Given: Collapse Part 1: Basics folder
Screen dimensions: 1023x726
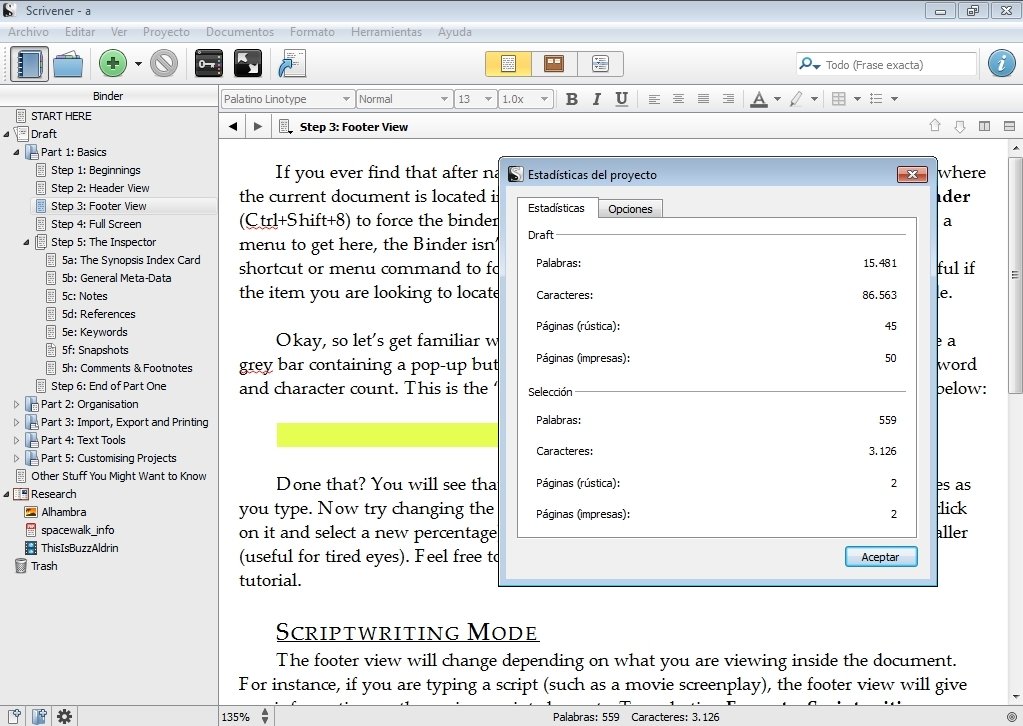Looking at the screenshot, I should pyautogui.click(x=16, y=153).
